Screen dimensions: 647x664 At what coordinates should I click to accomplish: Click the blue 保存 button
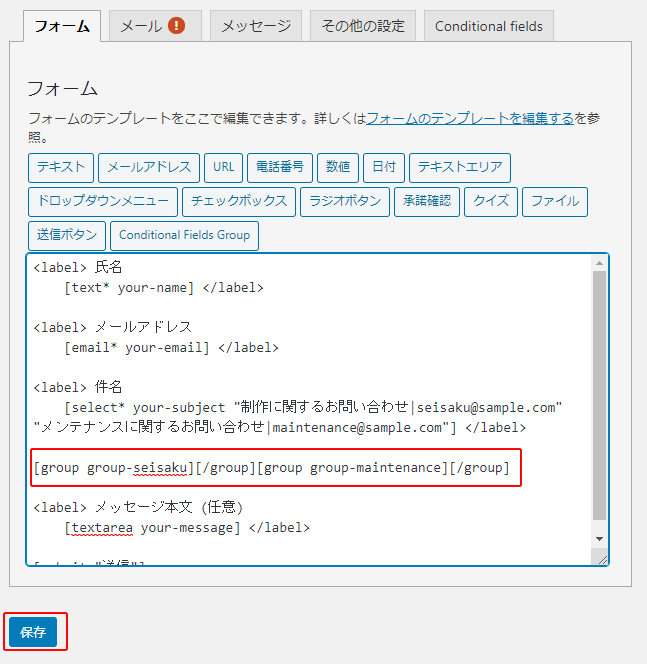33,632
